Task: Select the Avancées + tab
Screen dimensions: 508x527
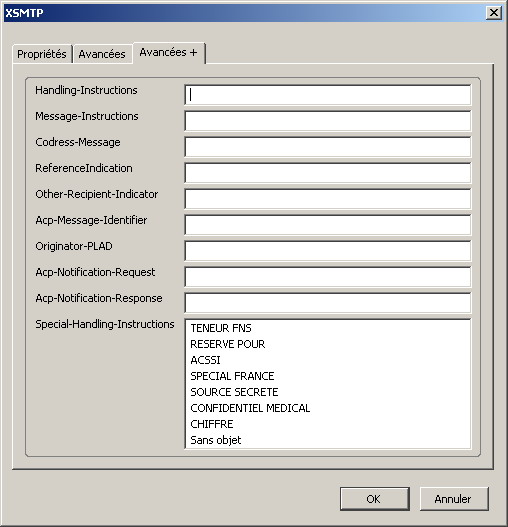Action: (168, 52)
